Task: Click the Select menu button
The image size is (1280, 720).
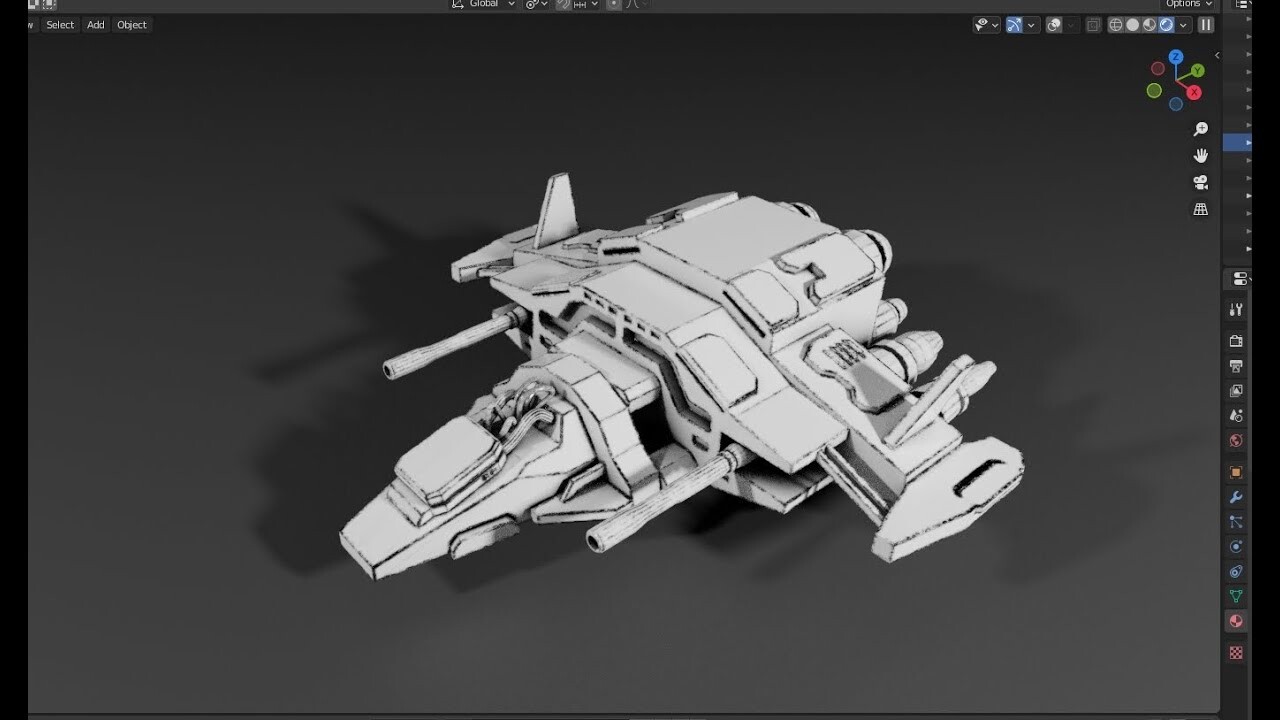Action: [x=59, y=25]
